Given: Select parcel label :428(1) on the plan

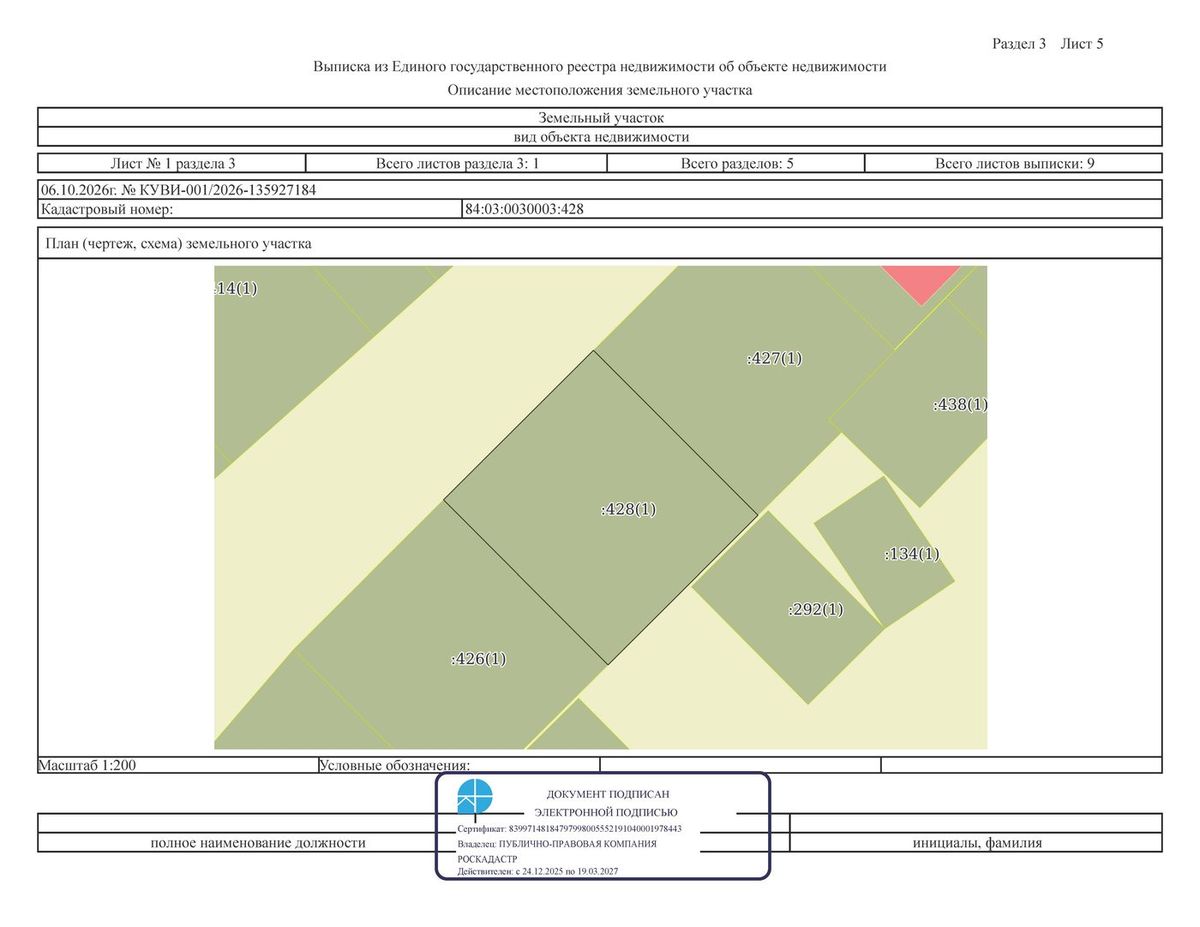Looking at the screenshot, I should (628, 509).
